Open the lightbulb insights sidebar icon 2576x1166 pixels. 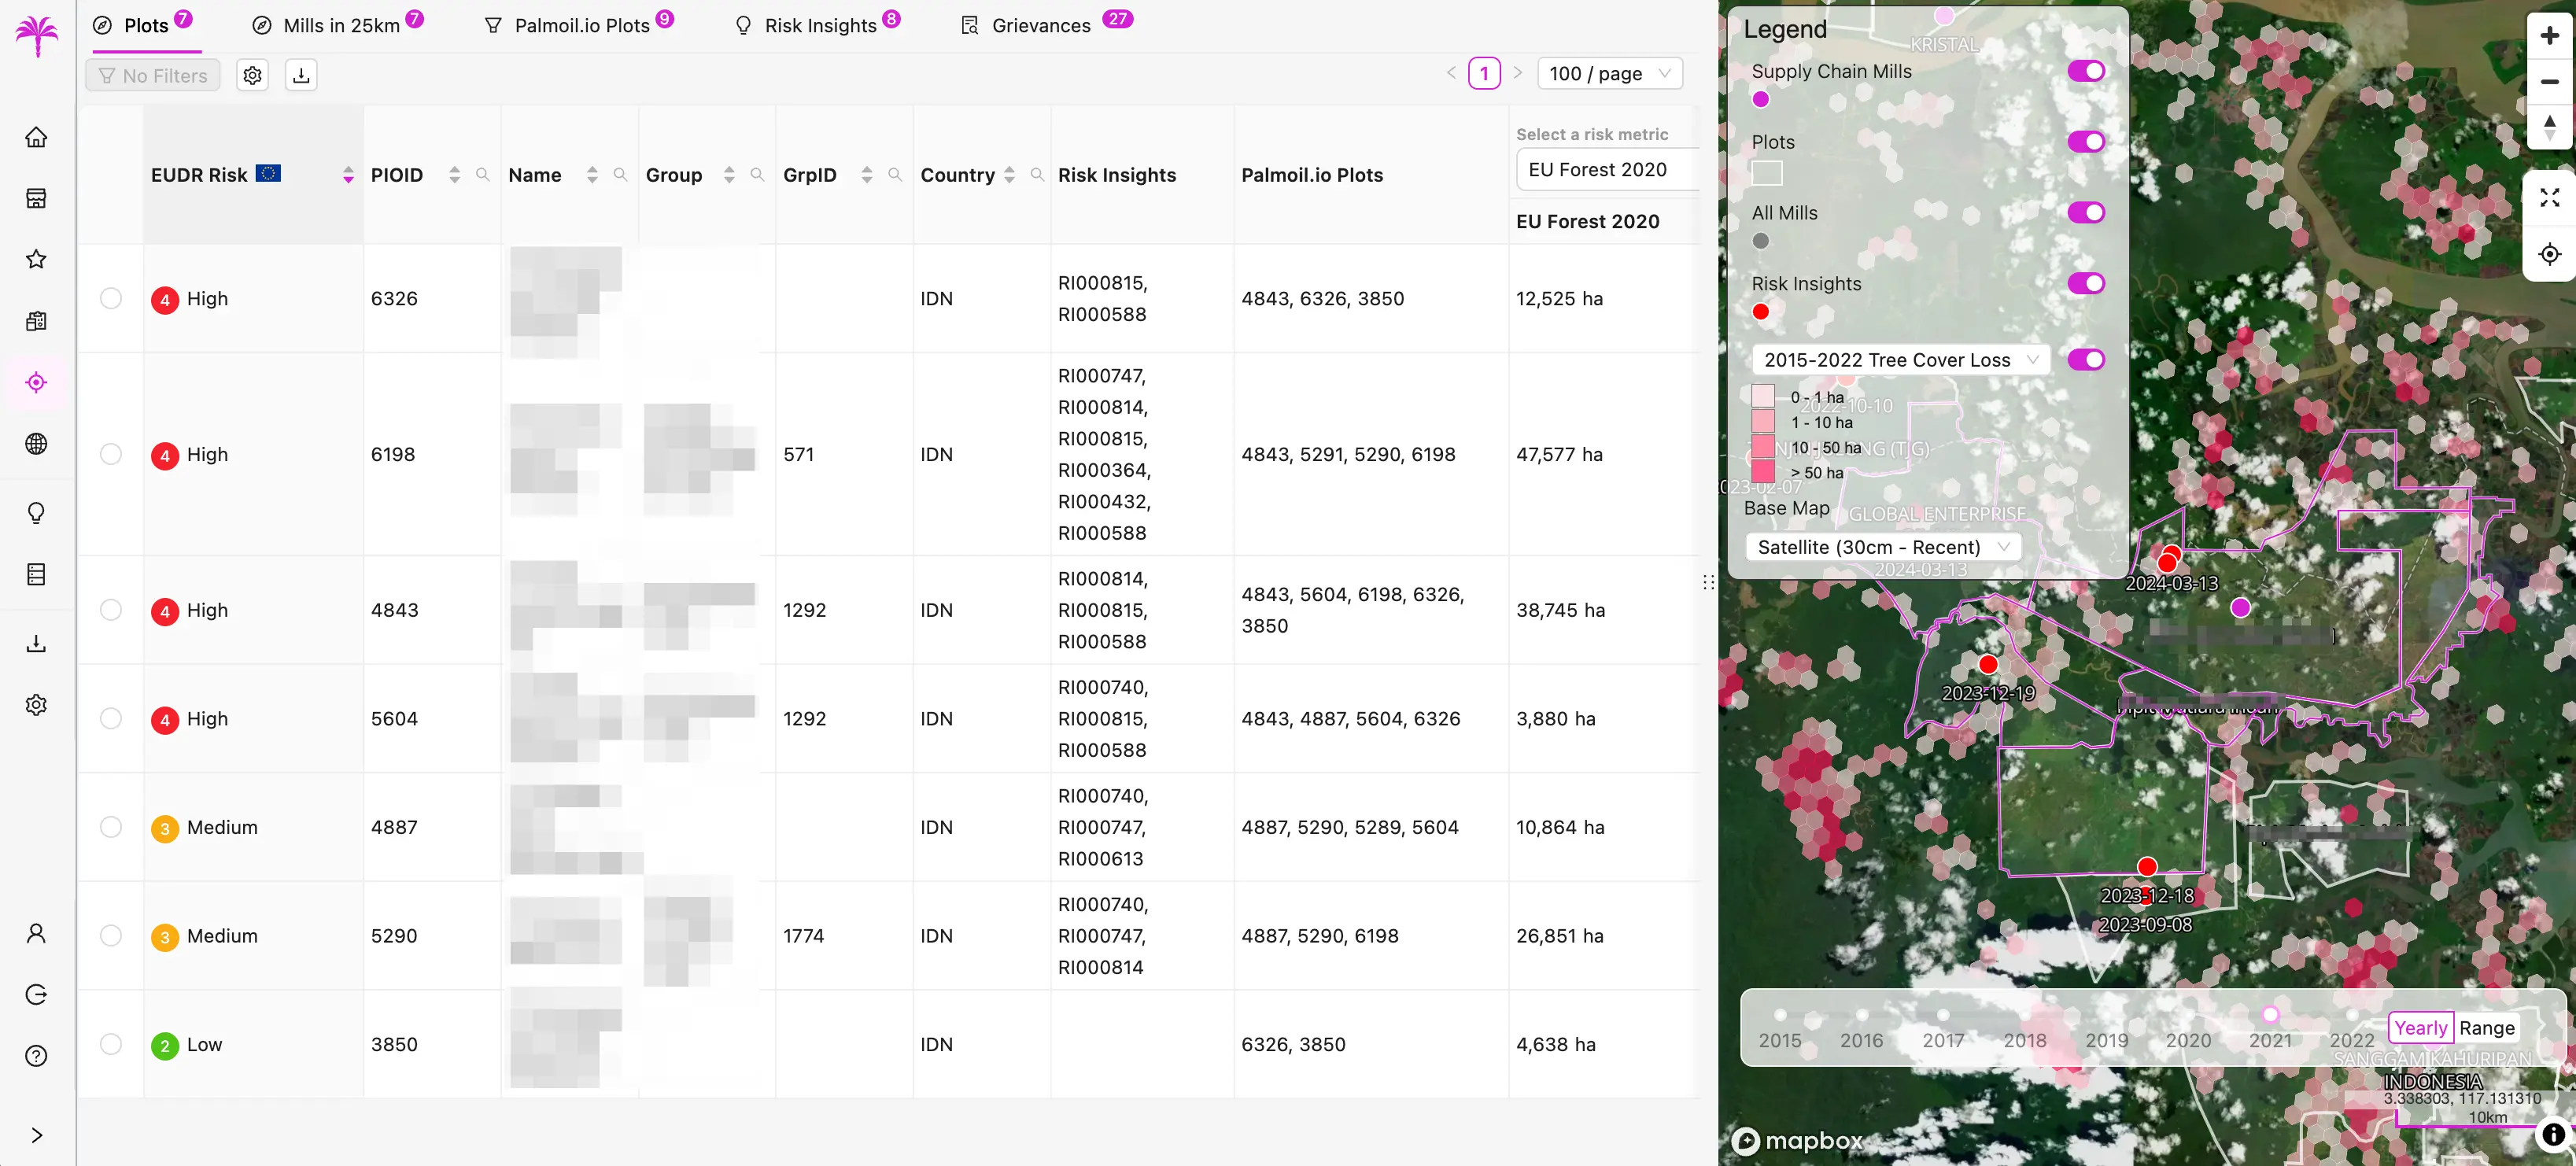pyautogui.click(x=36, y=513)
